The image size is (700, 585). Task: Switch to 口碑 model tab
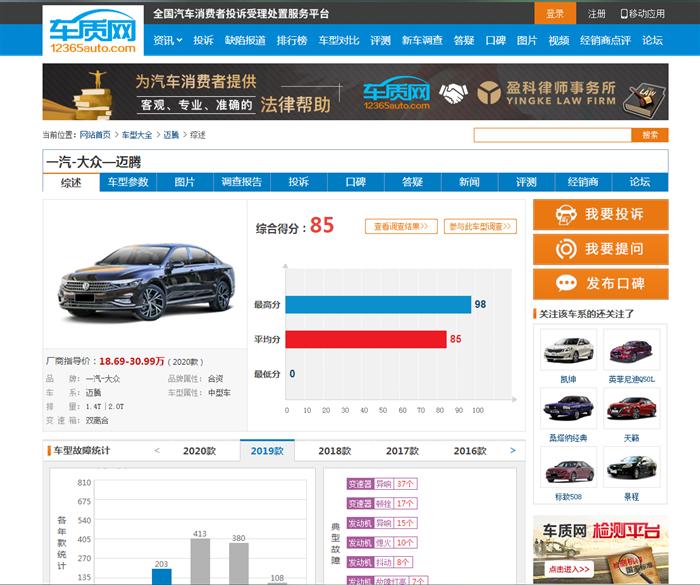click(356, 182)
